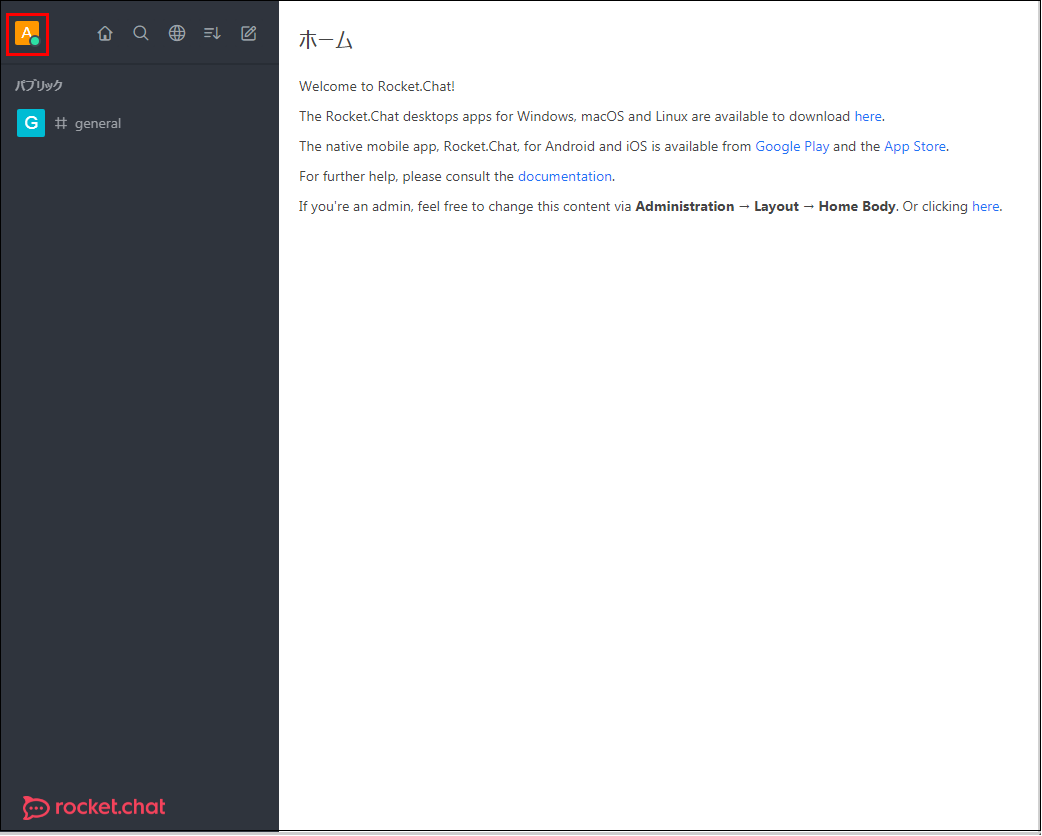Open the search magnifier icon
This screenshot has height=836, width=1042.
click(x=141, y=33)
